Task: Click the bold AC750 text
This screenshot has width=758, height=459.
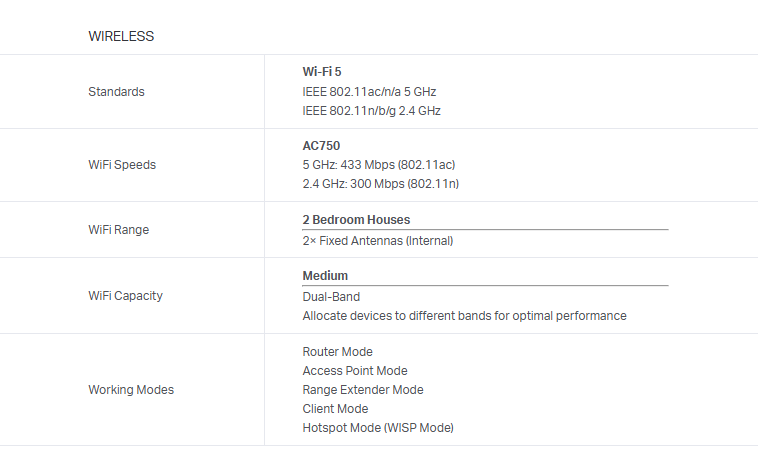Action: (321, 145)
